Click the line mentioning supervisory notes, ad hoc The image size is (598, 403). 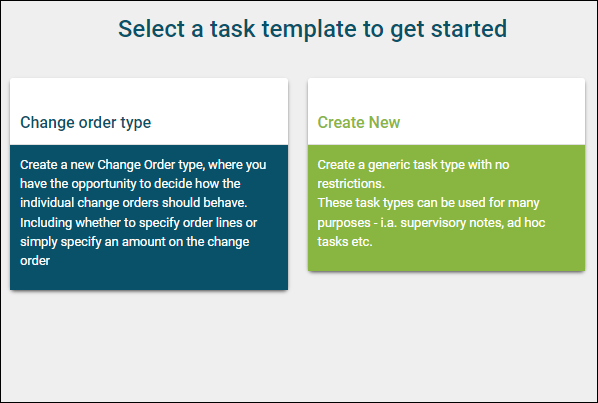tap(431, 222)
